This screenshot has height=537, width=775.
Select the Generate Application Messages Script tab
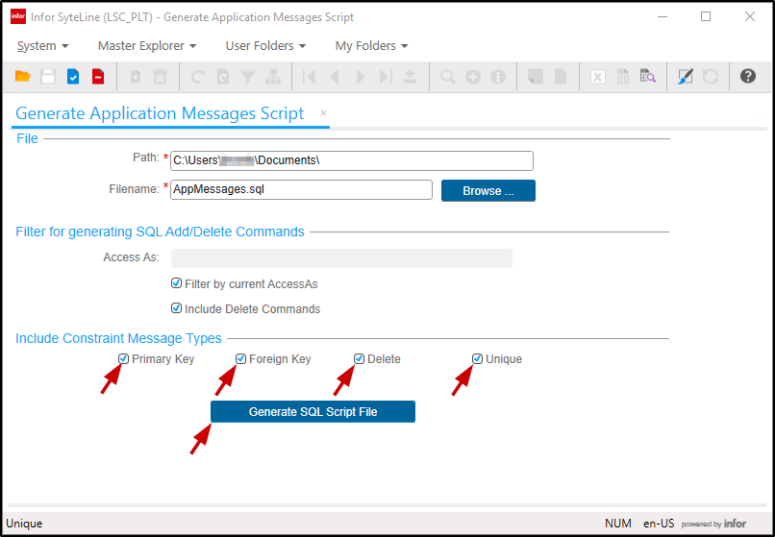pos(160,114)
